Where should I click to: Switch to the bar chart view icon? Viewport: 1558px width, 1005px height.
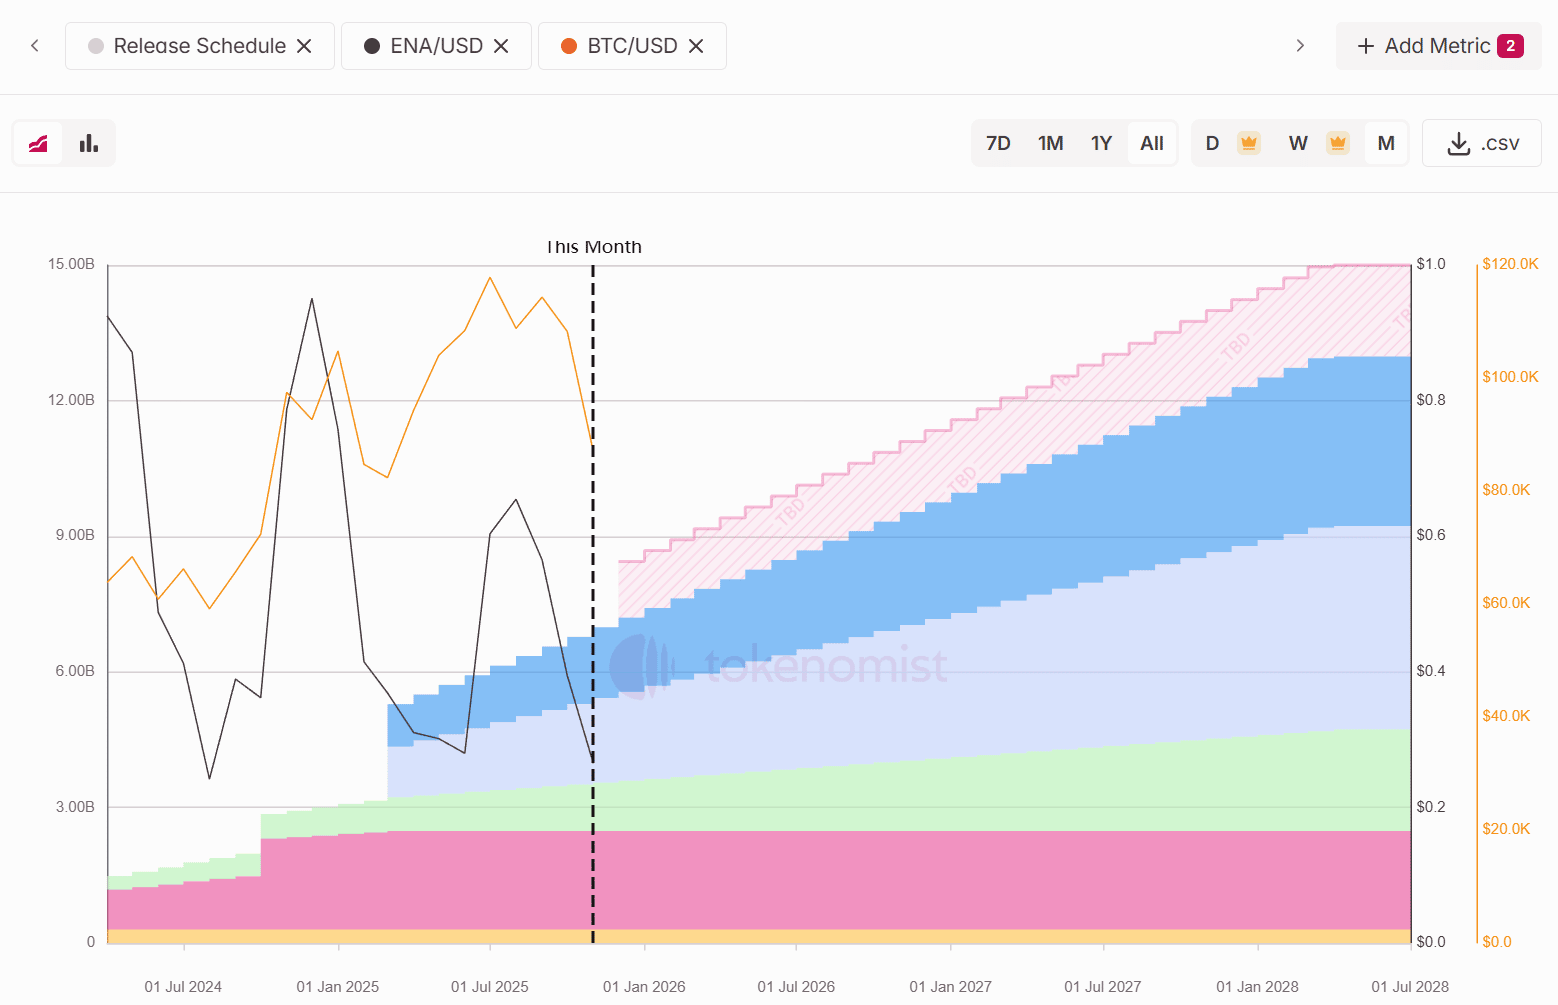(x=89, y=143)
